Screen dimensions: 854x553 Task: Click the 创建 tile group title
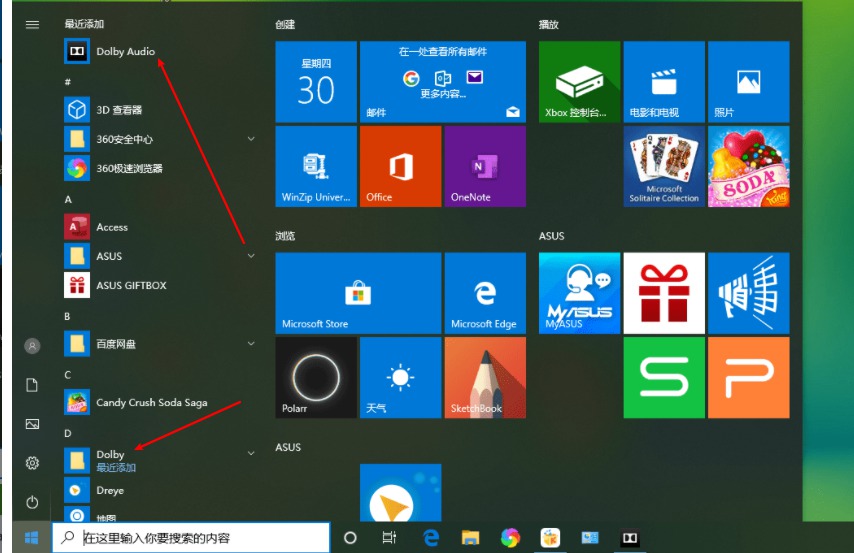pos(285,25)
